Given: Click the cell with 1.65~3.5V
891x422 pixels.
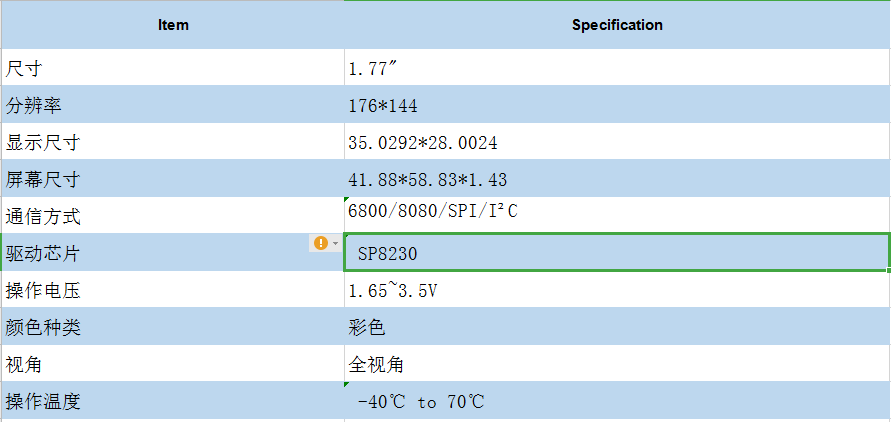Looking at the screenshot, I should click(617, 290).
